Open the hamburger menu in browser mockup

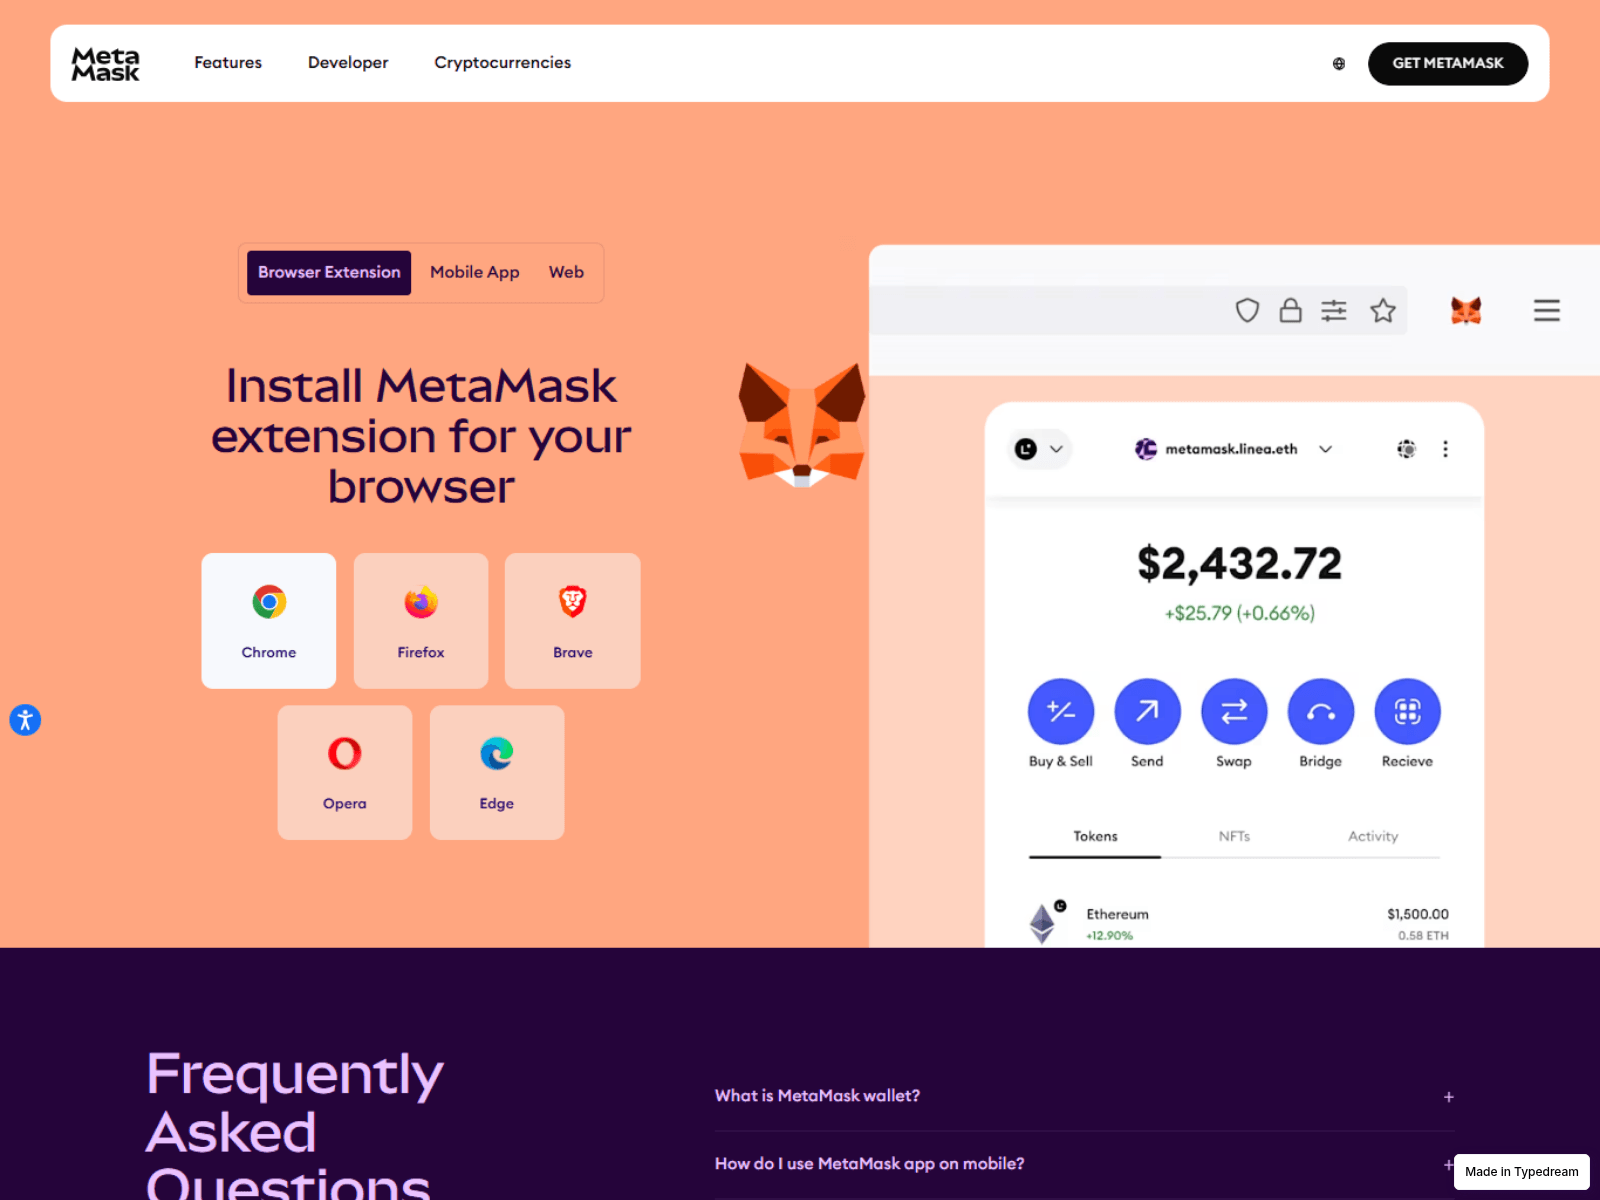click(1547, 311)
